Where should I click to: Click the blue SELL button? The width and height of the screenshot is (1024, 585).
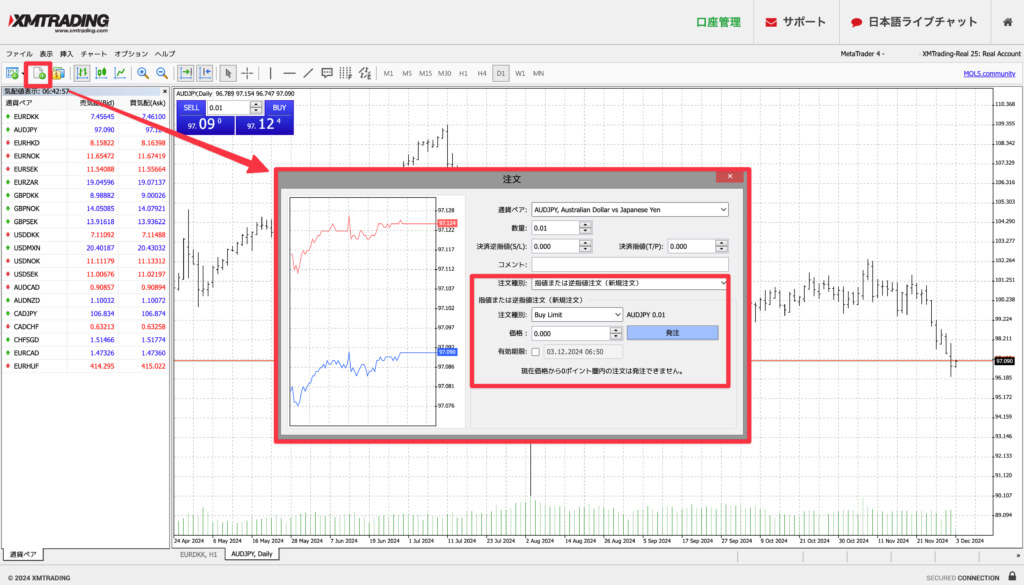coord(192,107)
